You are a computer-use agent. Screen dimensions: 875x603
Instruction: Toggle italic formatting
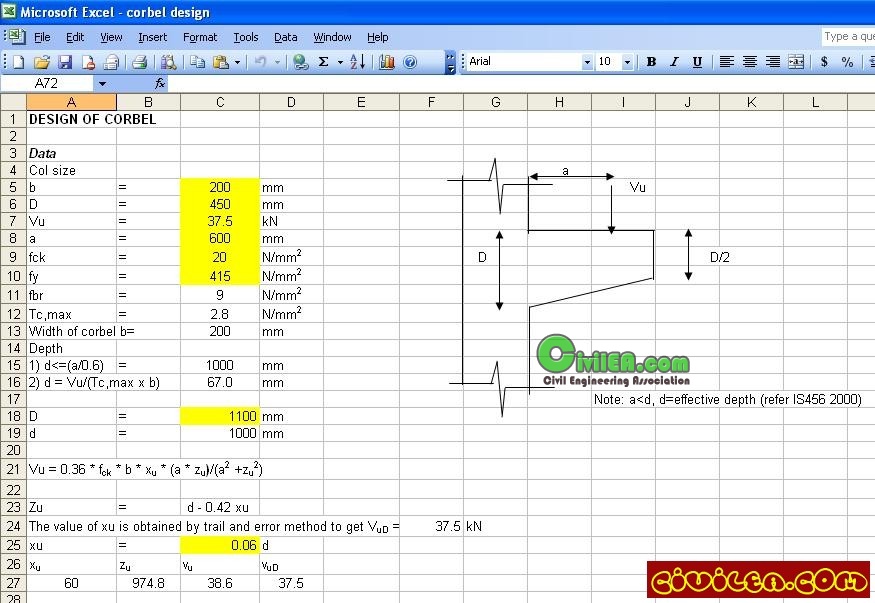[x=674, y=62]
